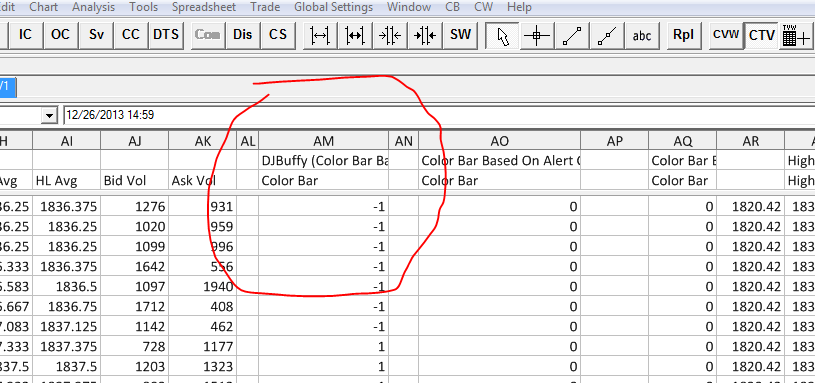This screenshot has height=383, width=815.
Task: Click the formula field showing 12/26/2013 14:59
Action: pyautogui.click(x=439, y=115)
